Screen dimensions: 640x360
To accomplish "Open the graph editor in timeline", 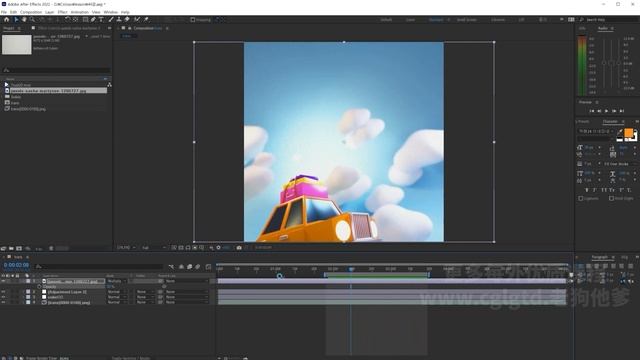I will 209,267.
